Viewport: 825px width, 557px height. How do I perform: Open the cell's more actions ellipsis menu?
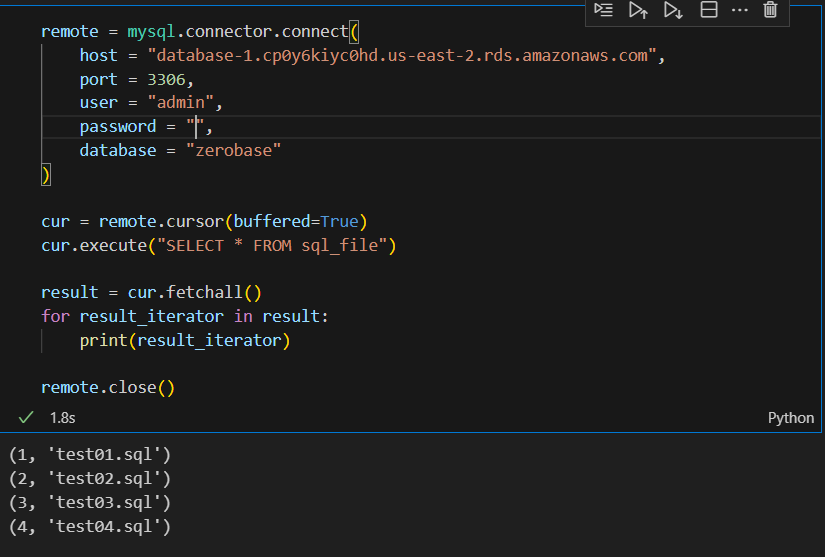(740, 10)
